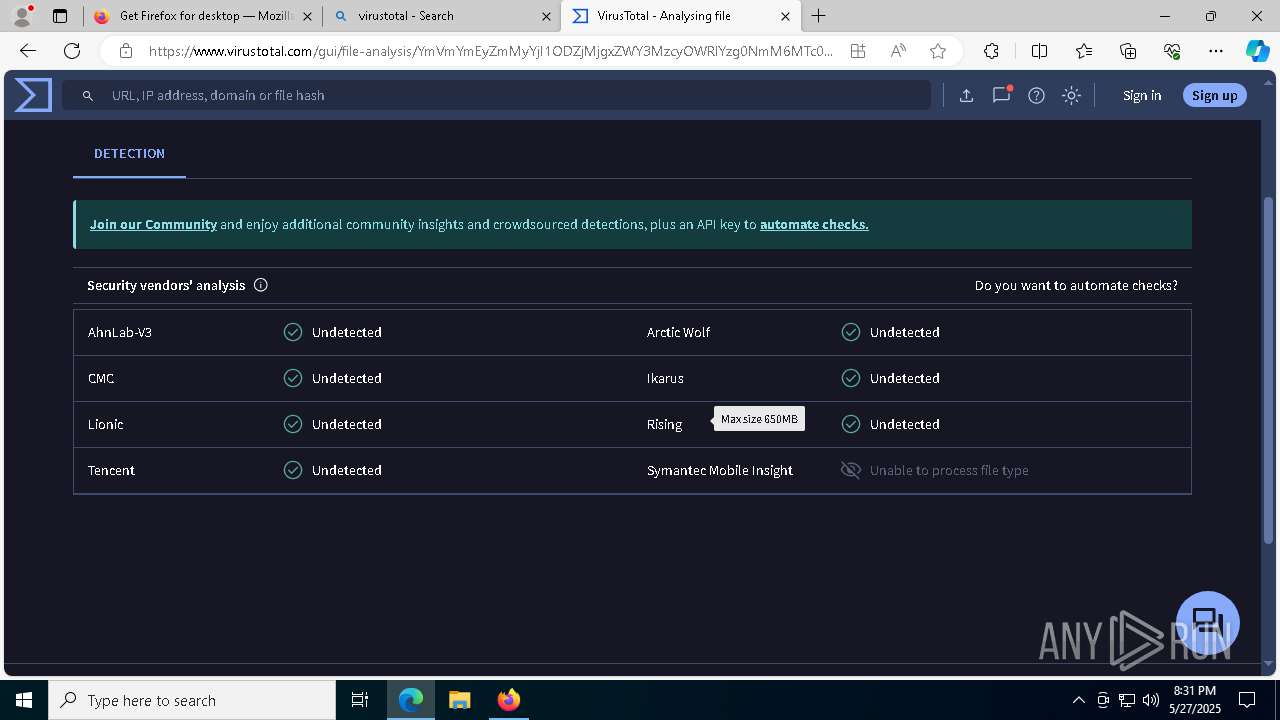Add page to favorites star icon
The width and height of the screenshot is (1280, 720).
point(937,51)
